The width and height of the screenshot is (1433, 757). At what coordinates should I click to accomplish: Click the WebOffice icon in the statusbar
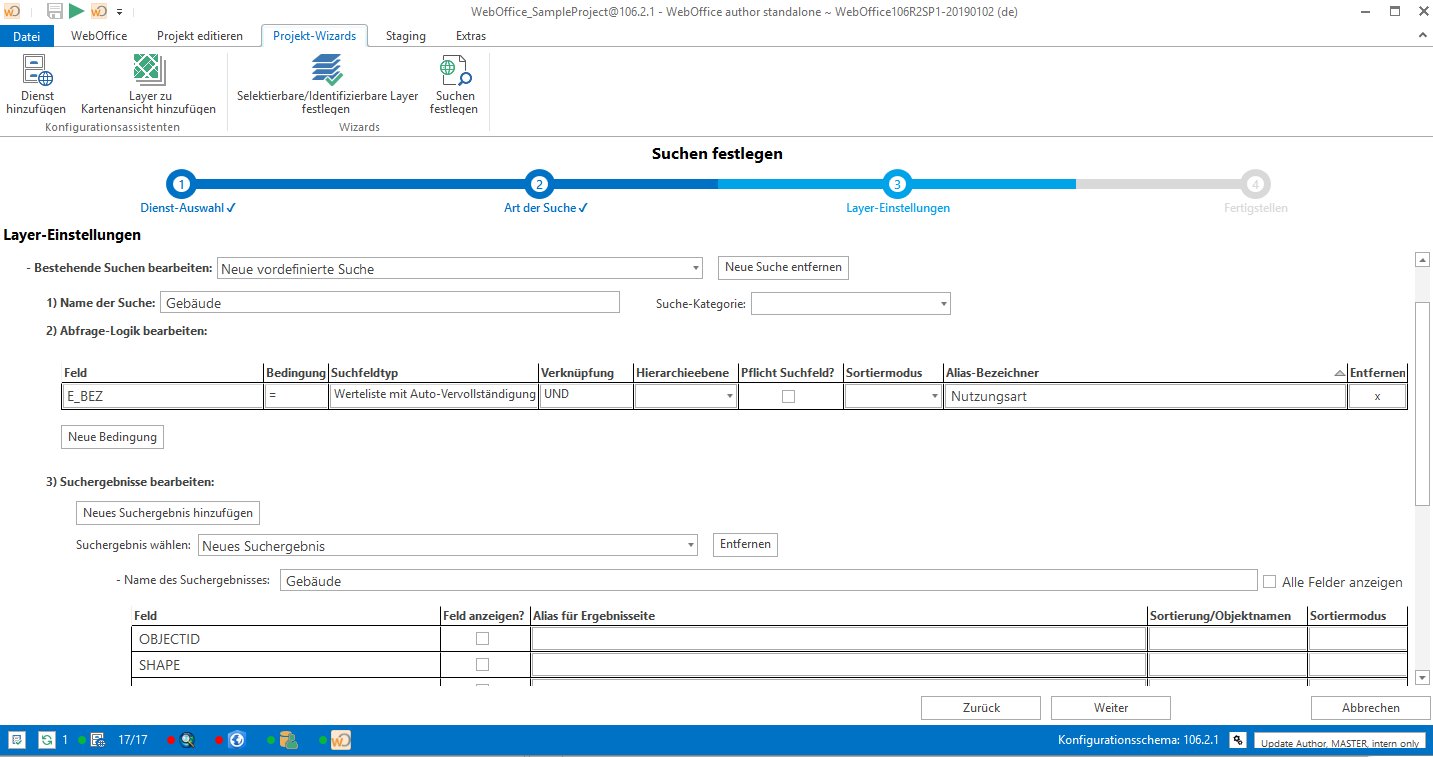pos(341,740)
